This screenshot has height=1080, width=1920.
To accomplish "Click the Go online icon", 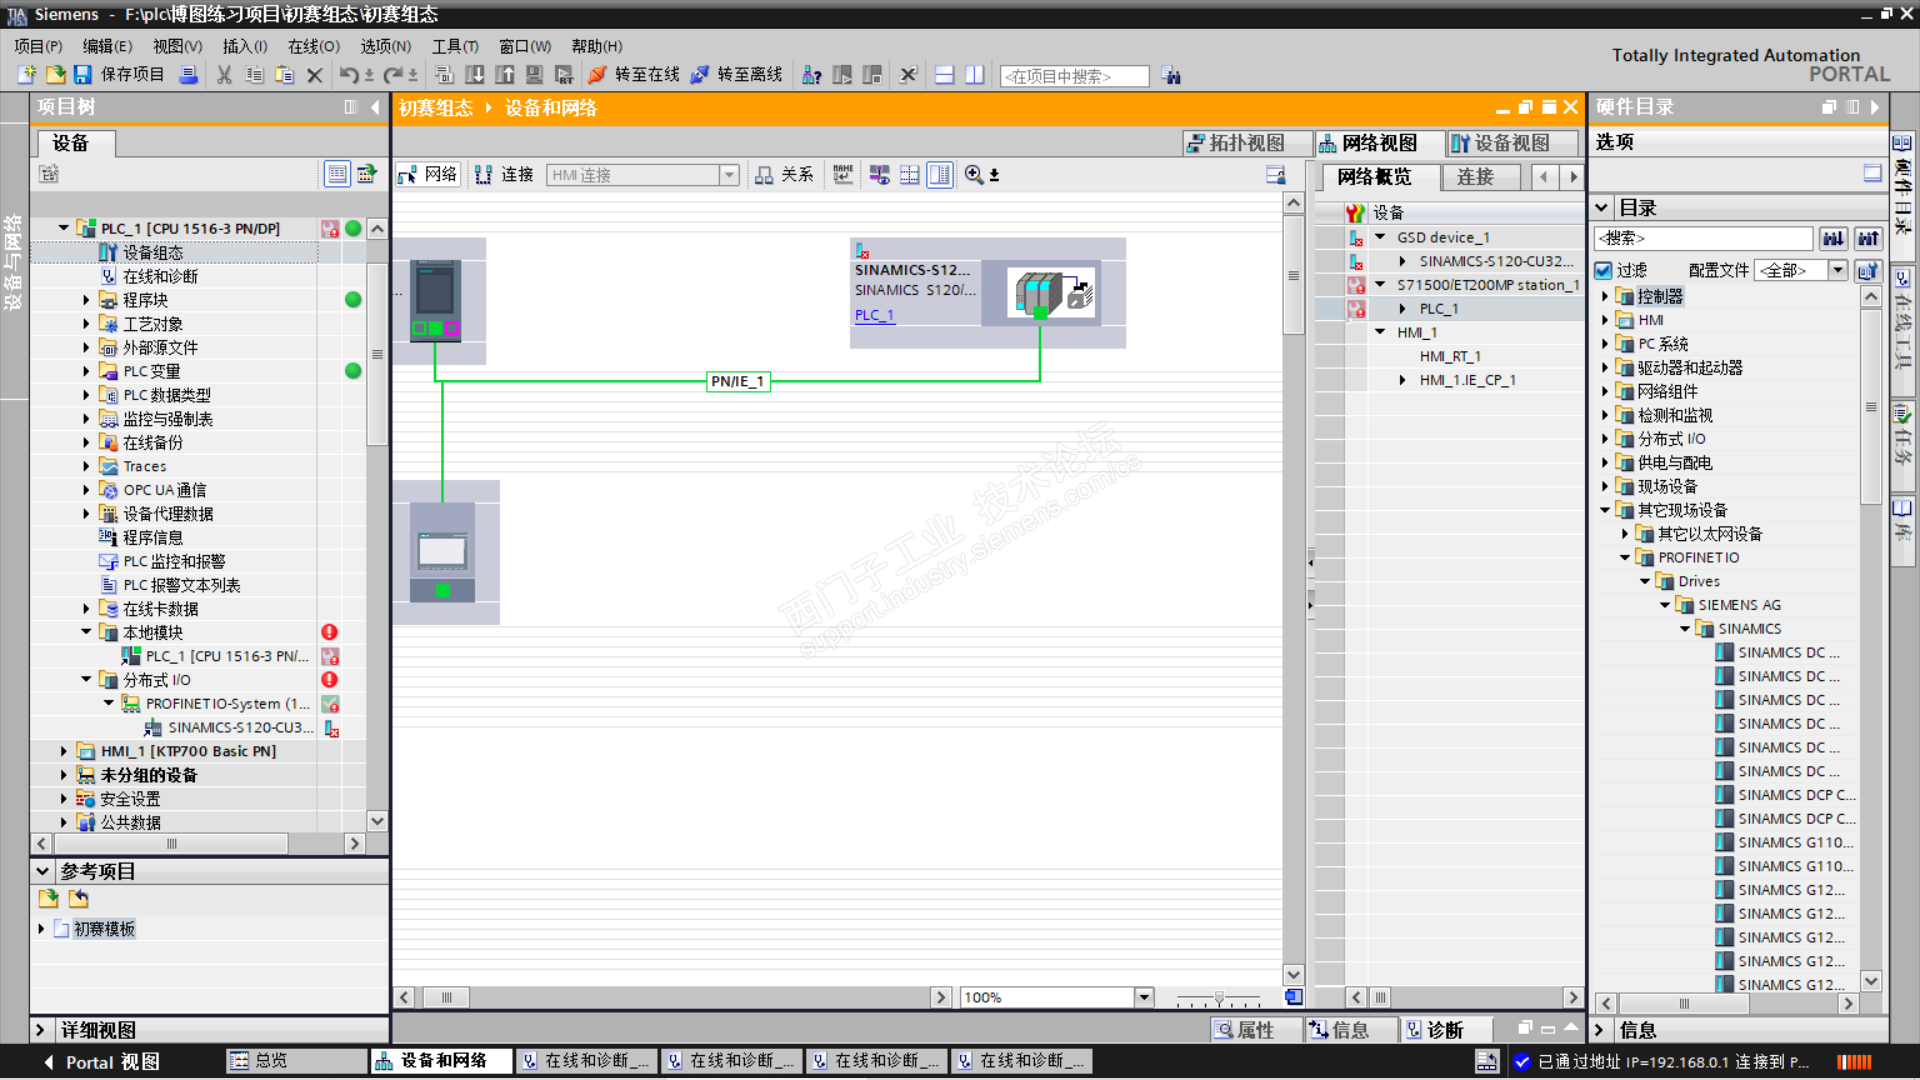I will [598, 75].
